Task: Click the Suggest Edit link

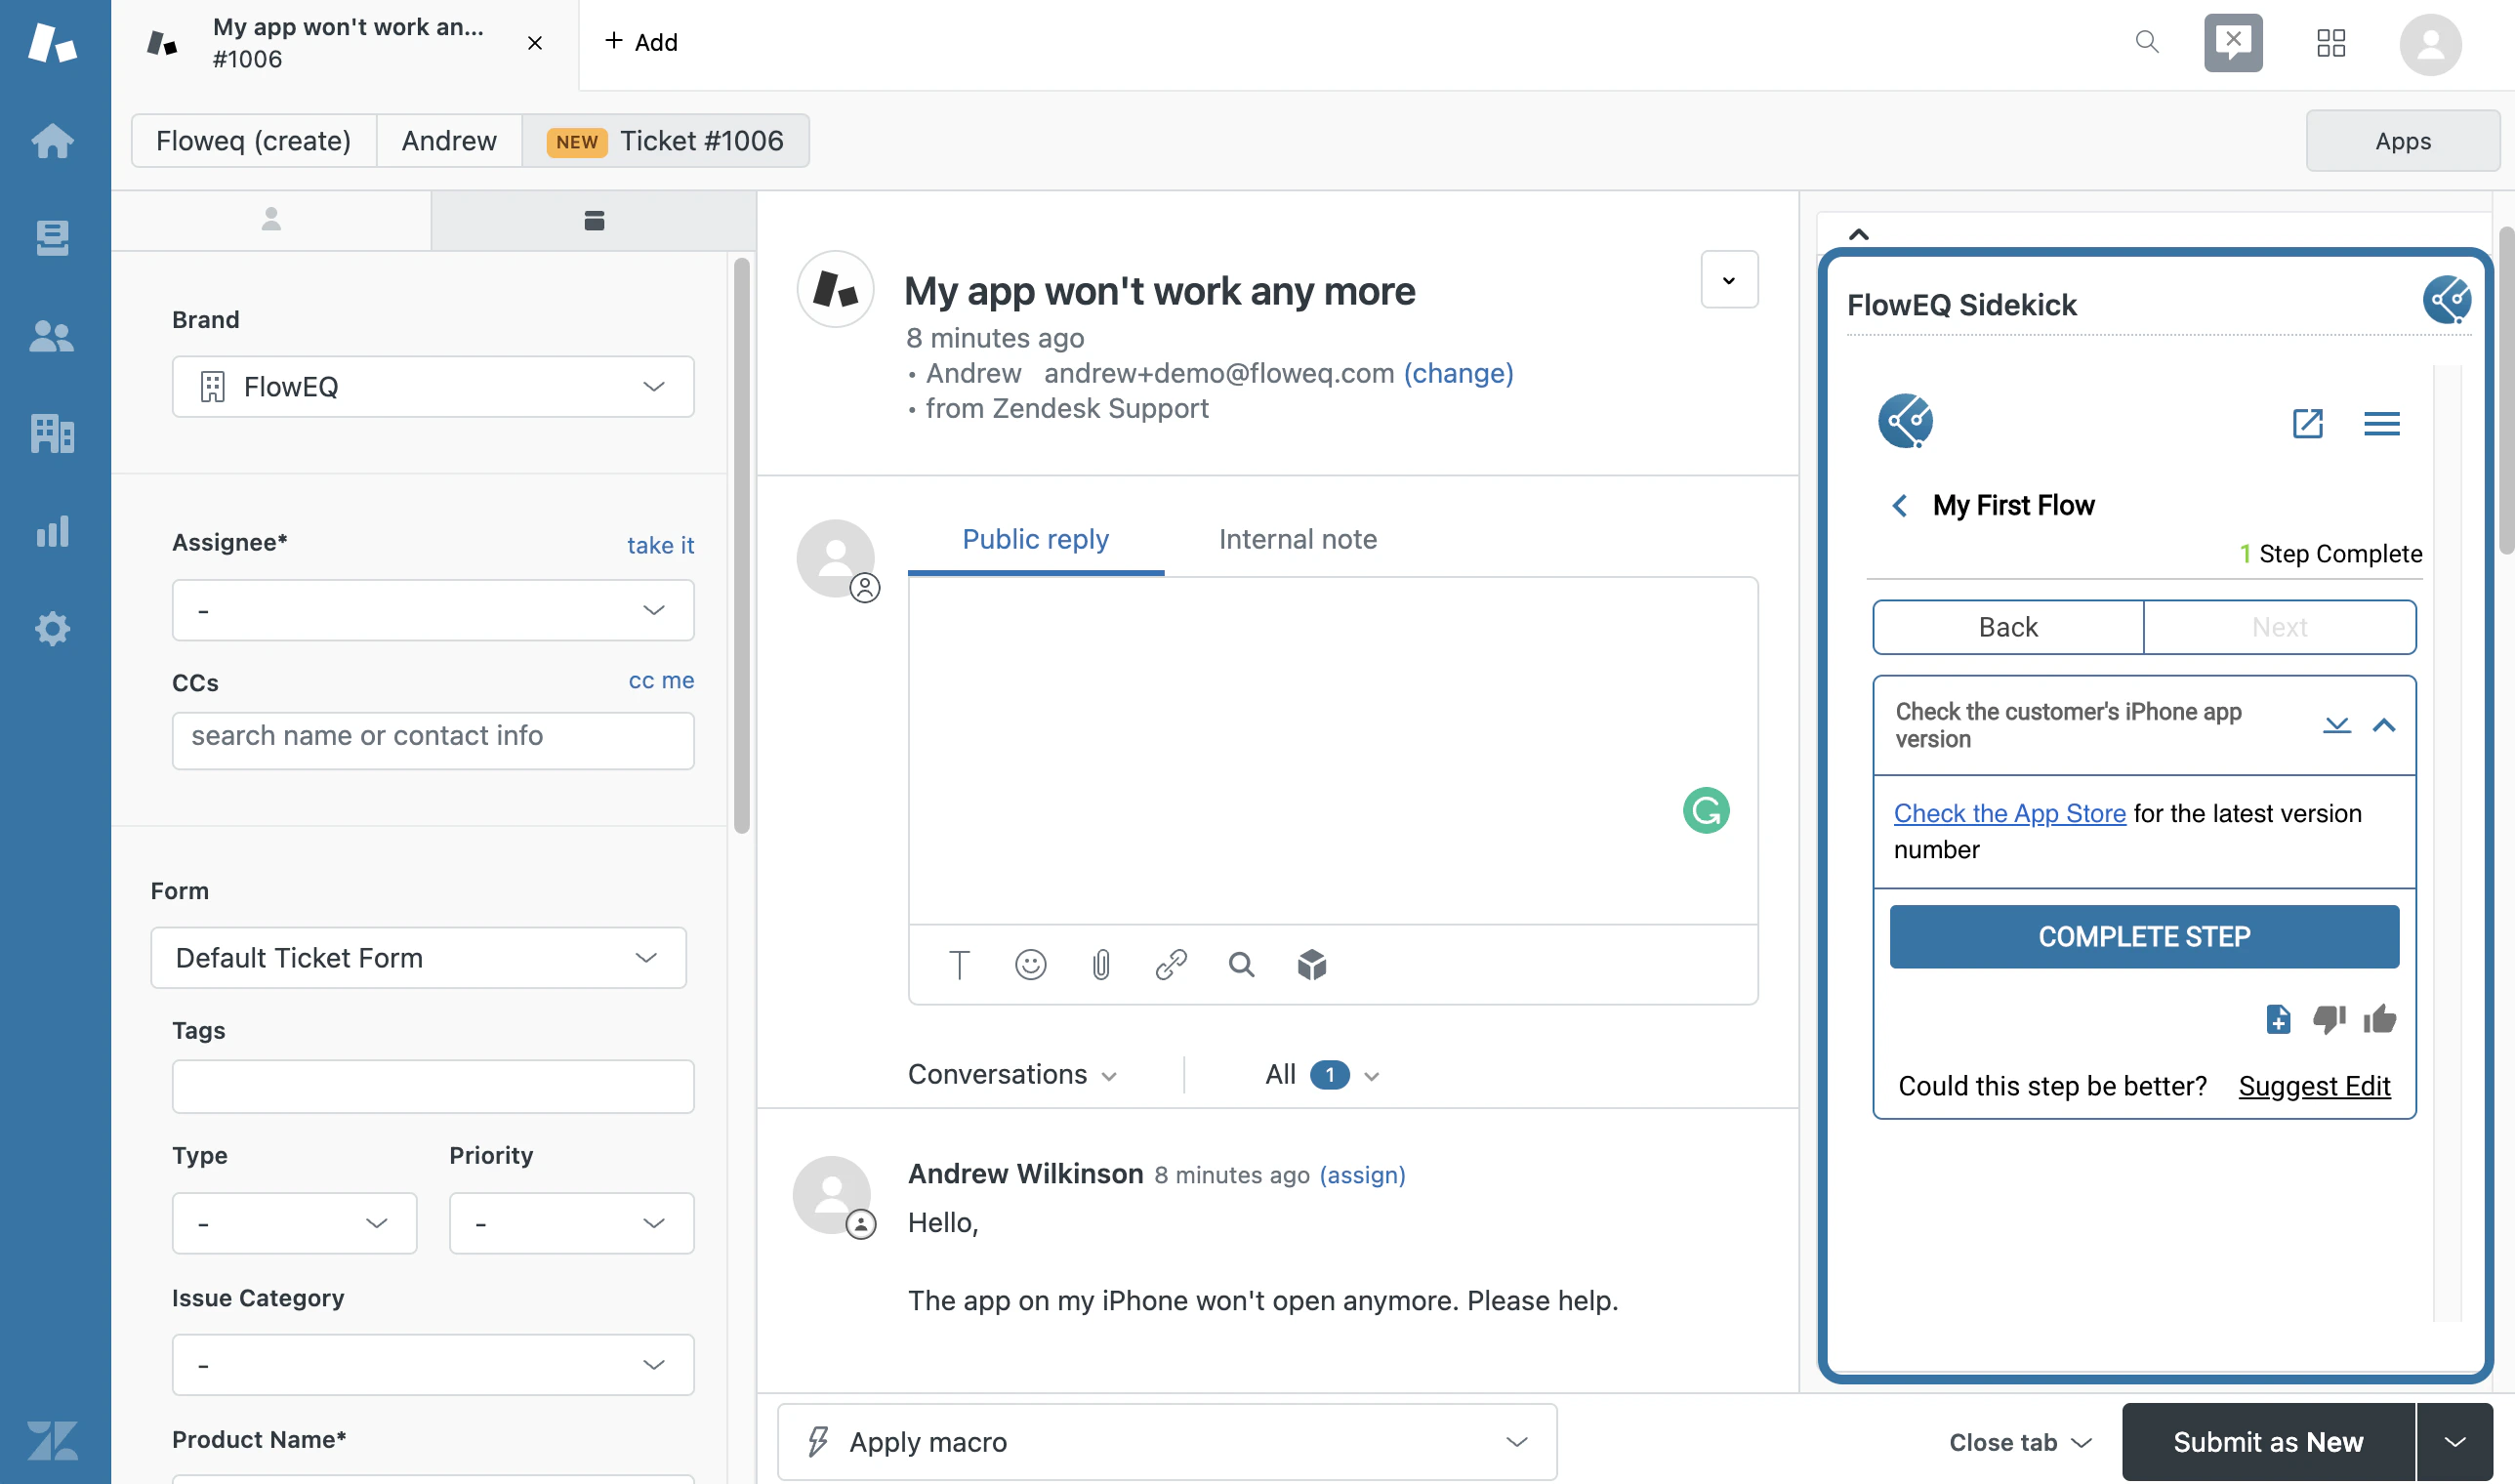Action: 2314,1086
